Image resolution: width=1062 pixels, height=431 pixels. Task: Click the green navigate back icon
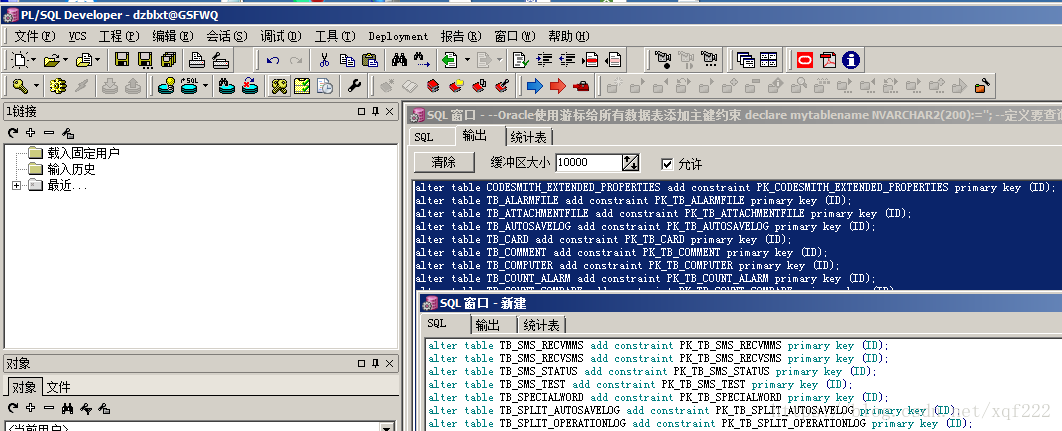tap(450, 60)
